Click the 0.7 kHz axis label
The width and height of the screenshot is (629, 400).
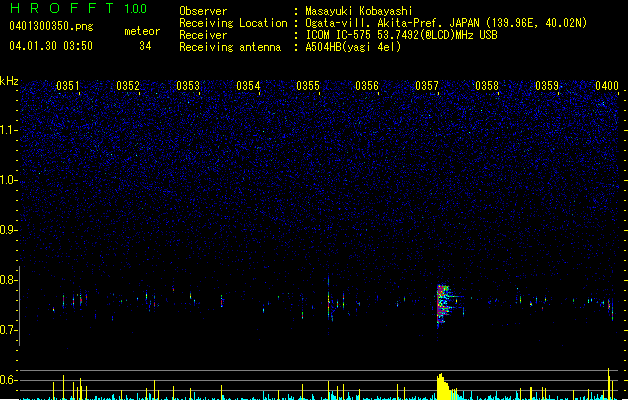click(x=8, y=330)
